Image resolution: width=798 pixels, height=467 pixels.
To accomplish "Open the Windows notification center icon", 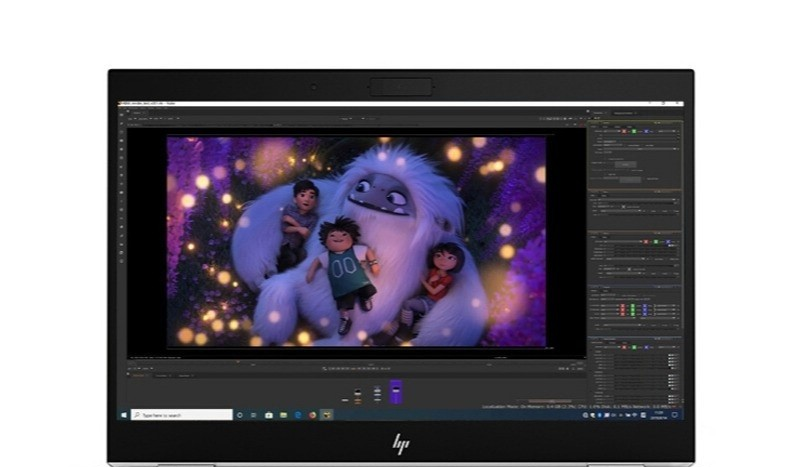I will pos(675,415).
